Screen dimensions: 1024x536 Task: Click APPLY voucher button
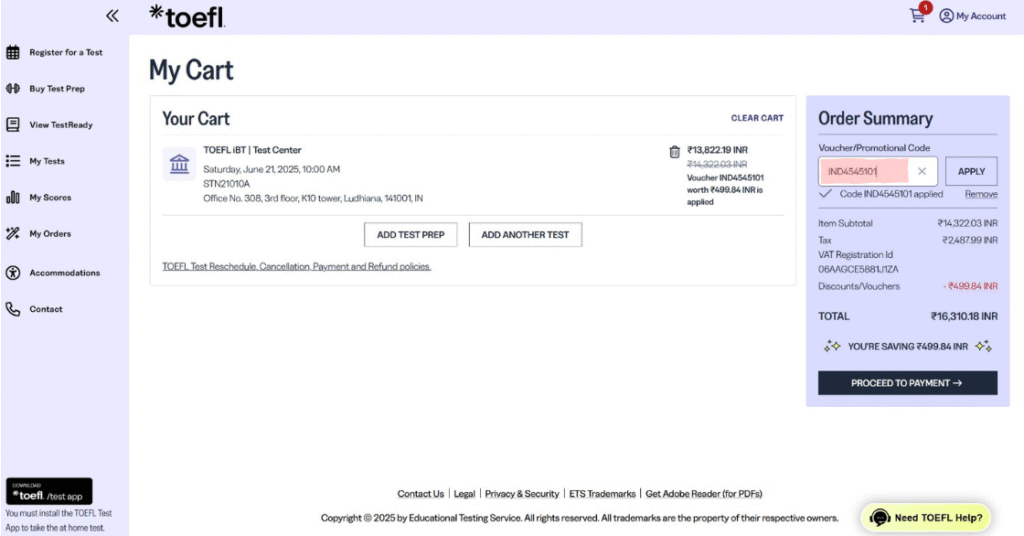click(971, 171)
